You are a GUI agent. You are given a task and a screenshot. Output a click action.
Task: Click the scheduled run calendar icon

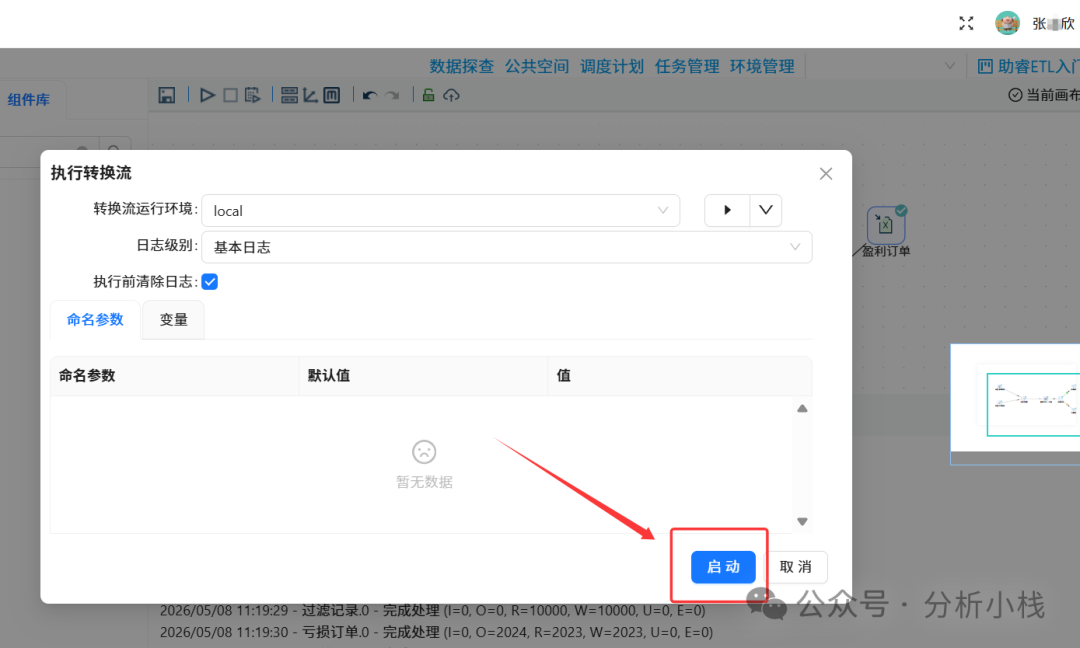(x=253, y=95)
